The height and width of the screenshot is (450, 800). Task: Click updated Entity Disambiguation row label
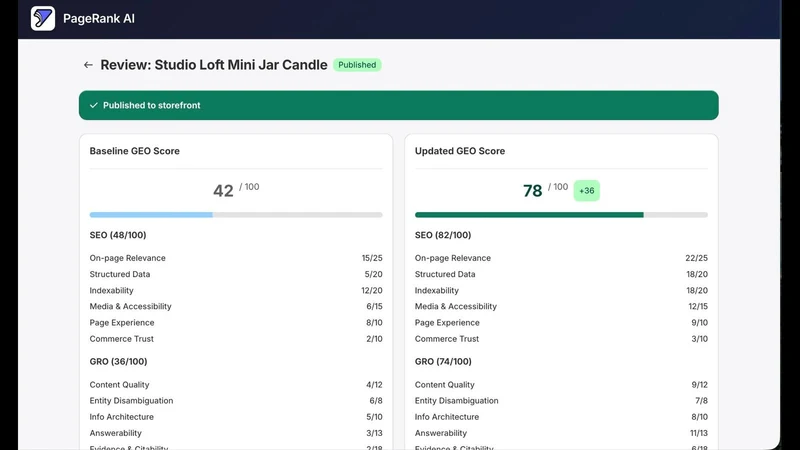[x=457, y=401]
